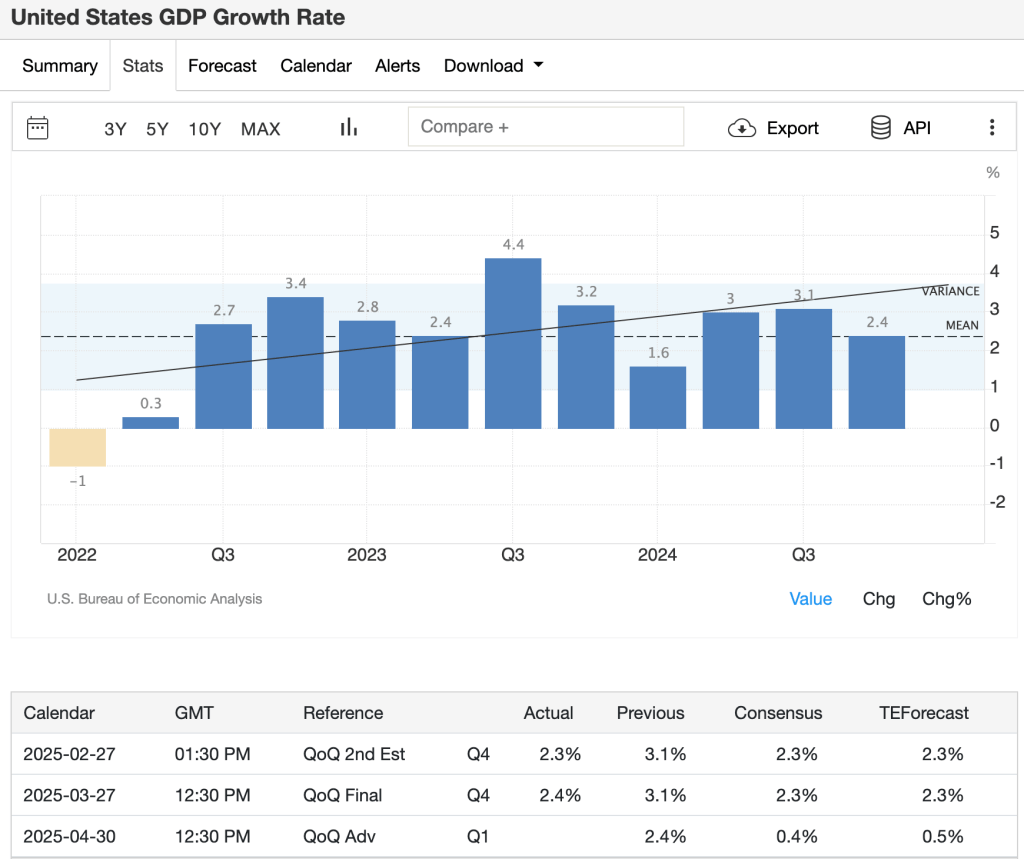Click the 5Y range button
Image resolution: width=1024 pixels, height=859 pixels.
(156, 128)
